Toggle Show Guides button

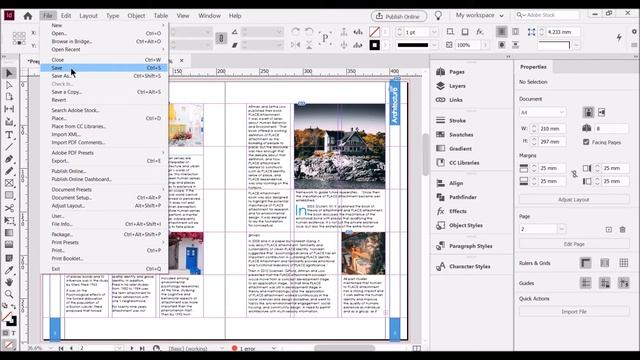tap(586, 283)
